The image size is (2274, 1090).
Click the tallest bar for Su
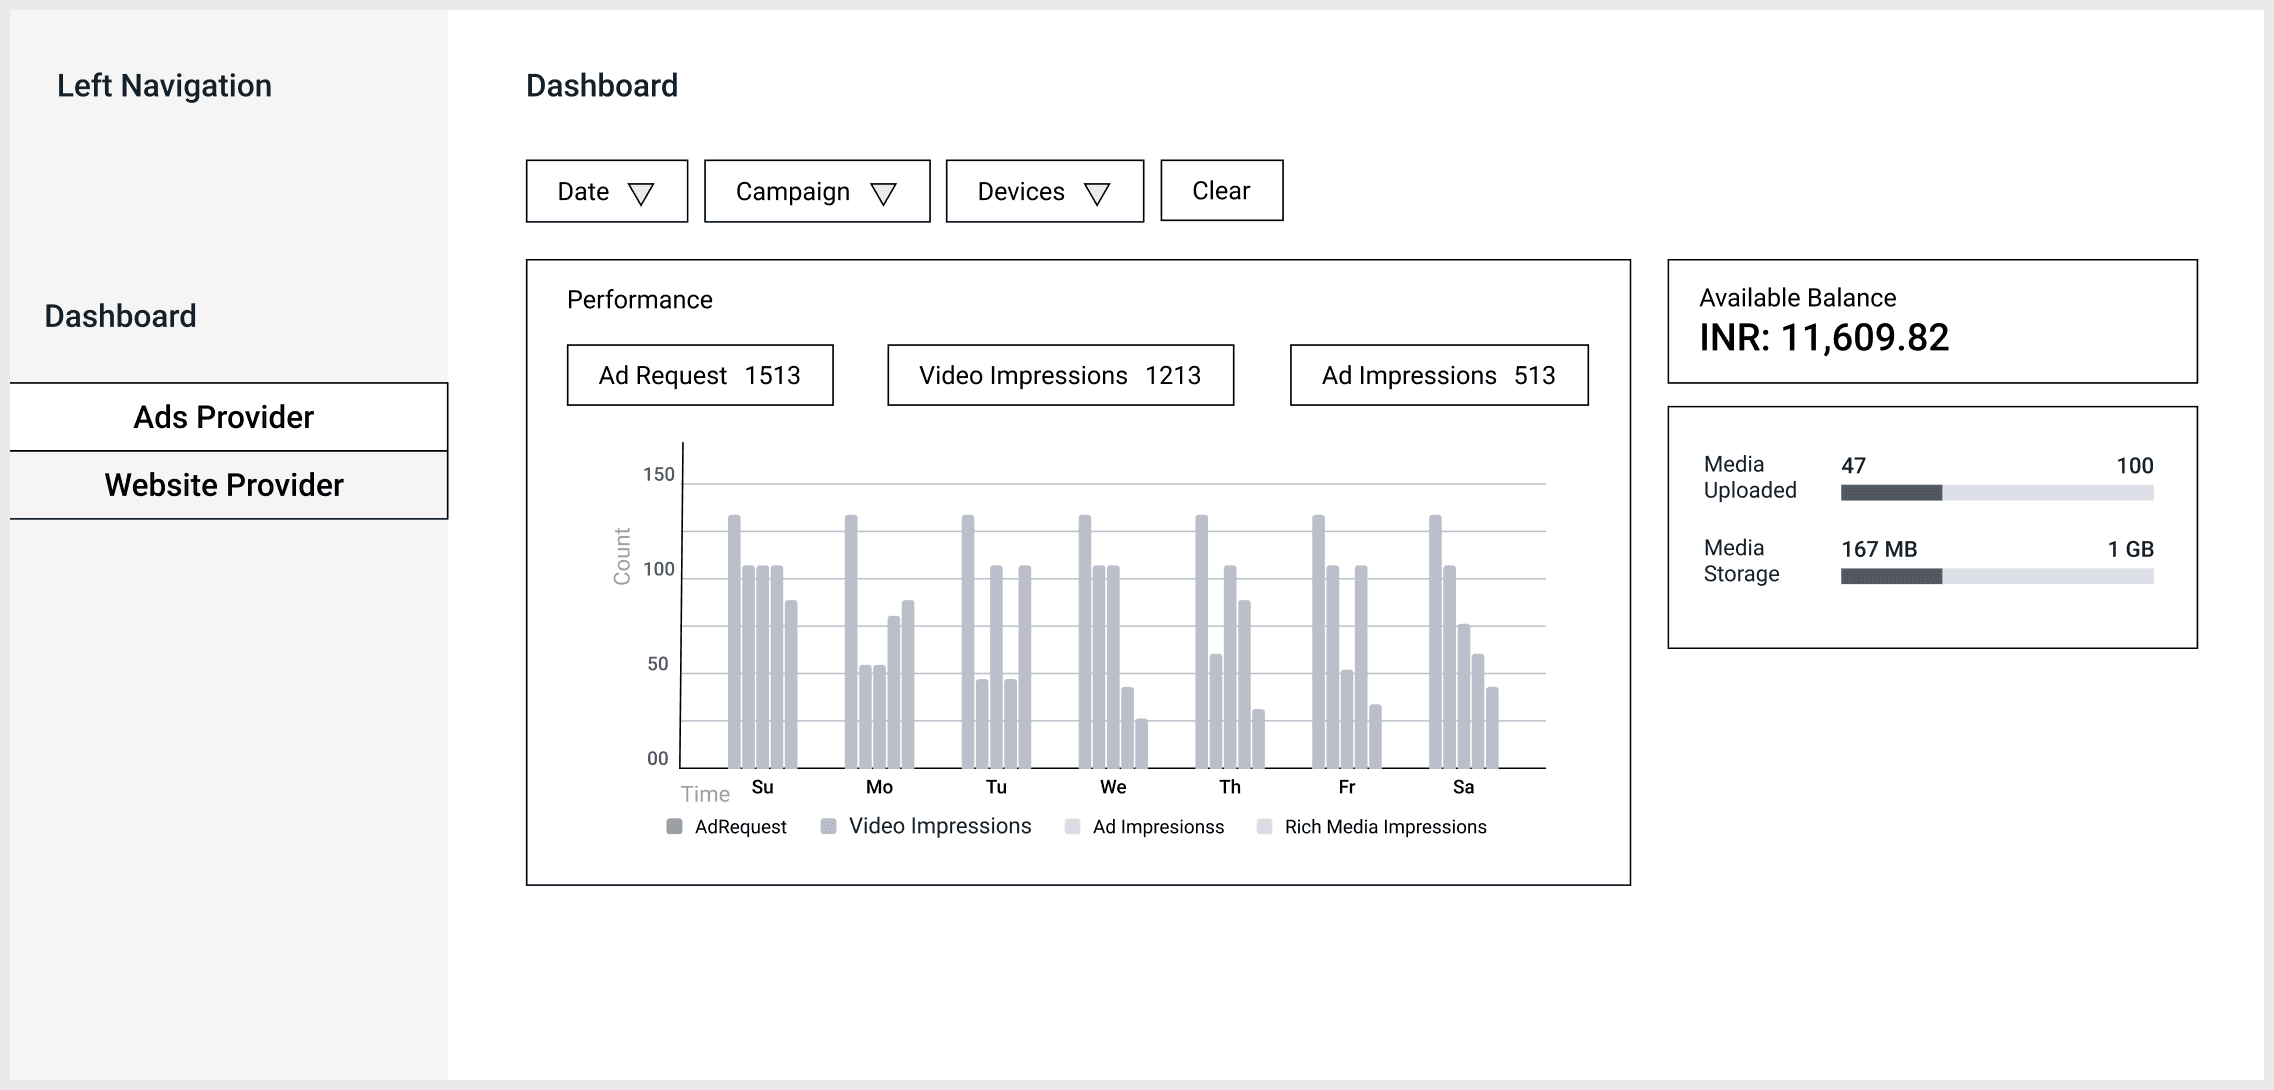point(734,640)
